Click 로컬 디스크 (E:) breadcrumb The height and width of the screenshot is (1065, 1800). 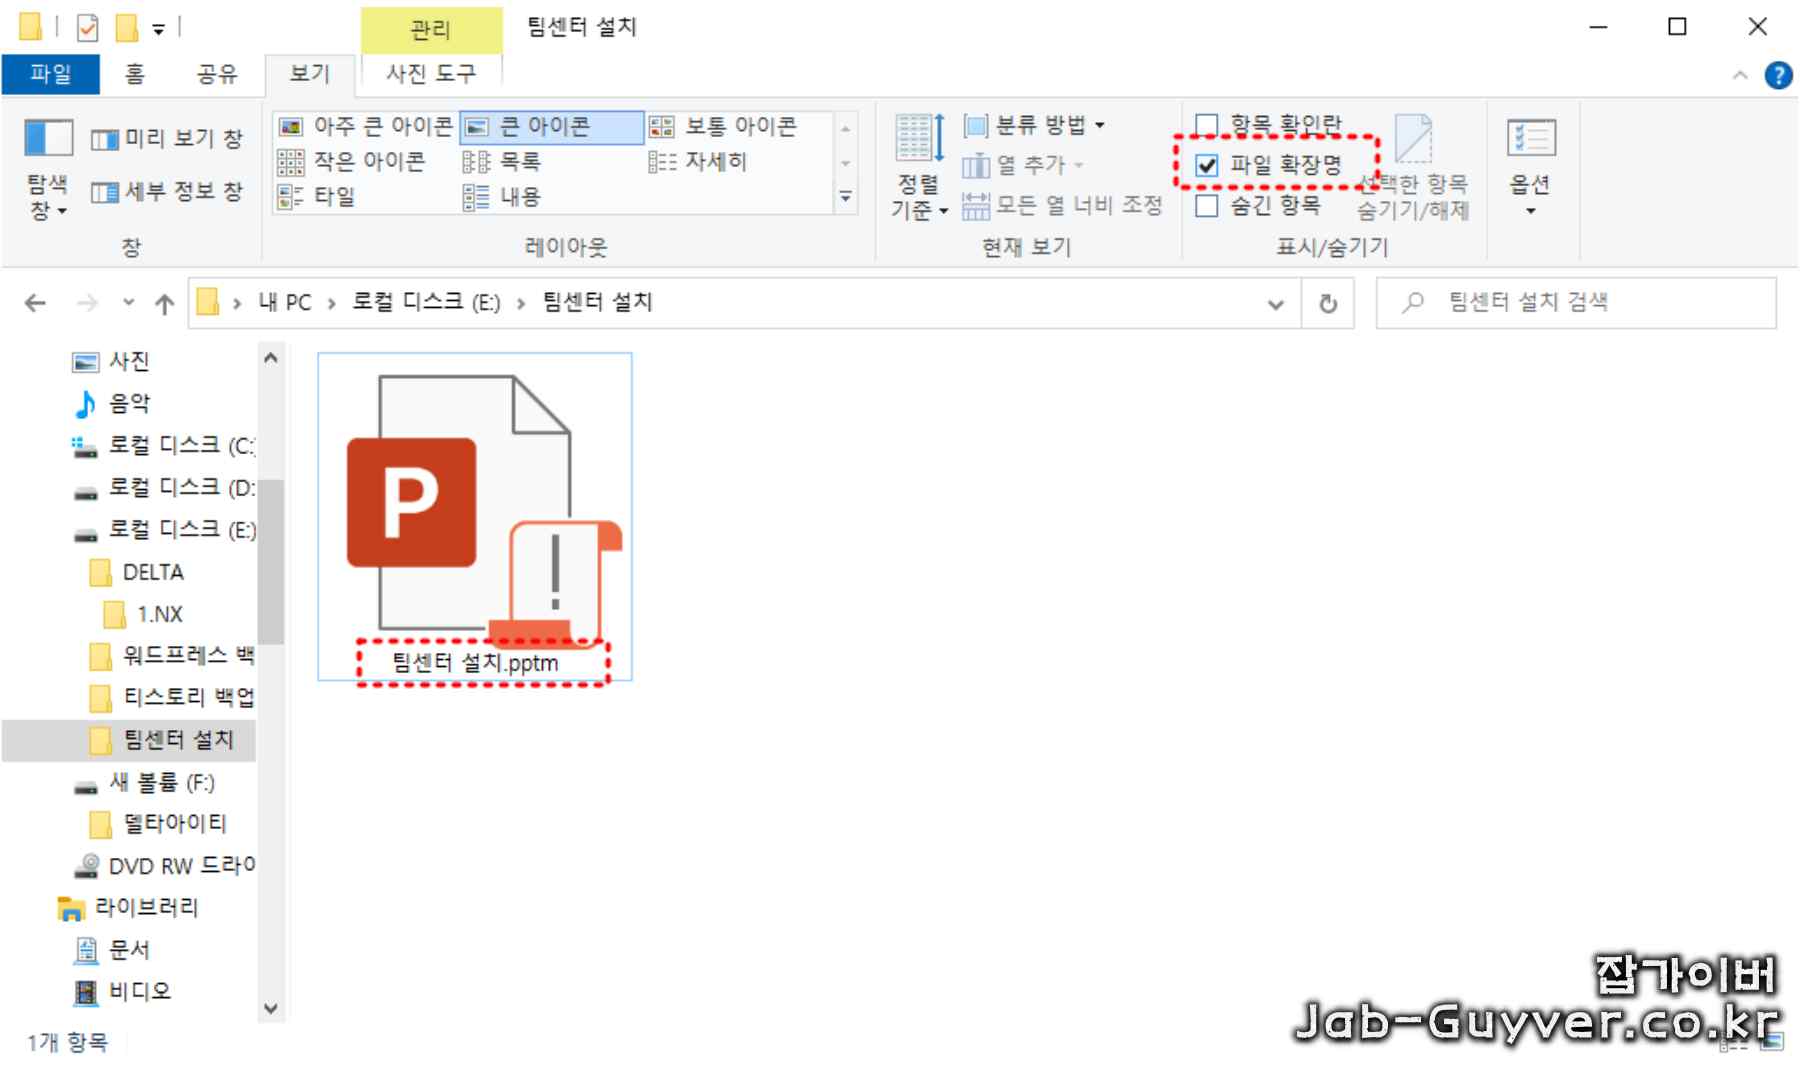tap(426, 303)
